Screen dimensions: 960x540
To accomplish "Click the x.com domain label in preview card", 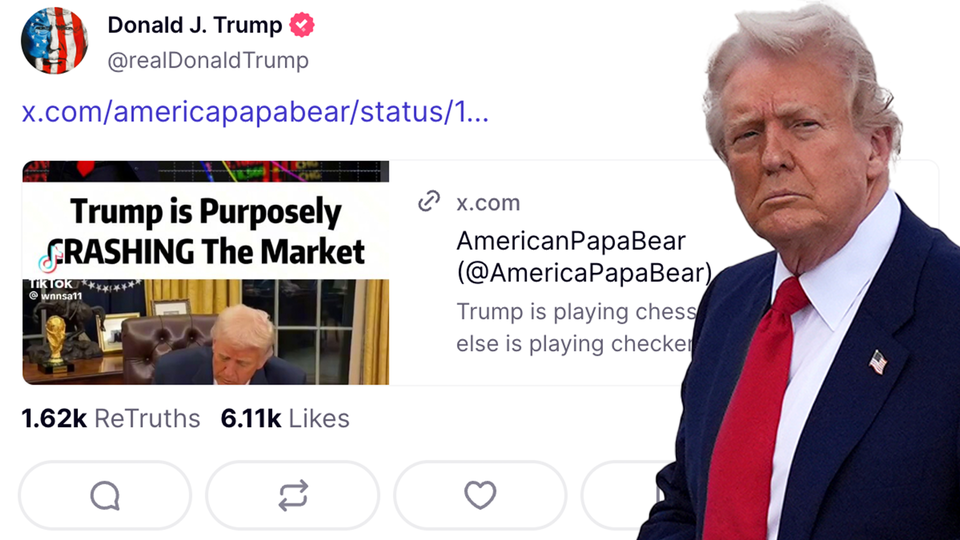I will (x=488, y=203).
